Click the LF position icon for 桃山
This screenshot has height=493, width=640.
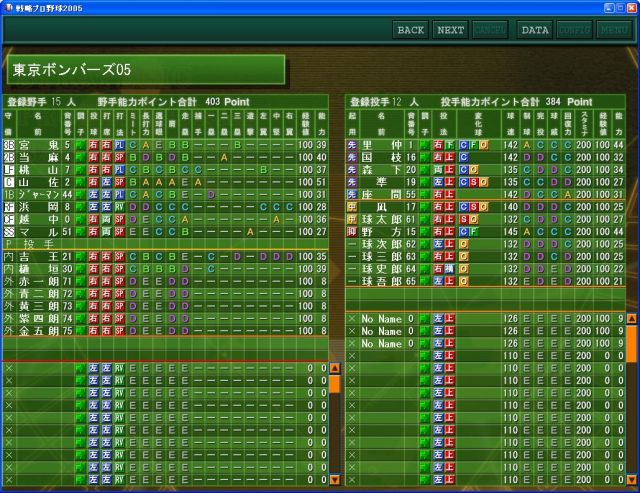point(9,170)
